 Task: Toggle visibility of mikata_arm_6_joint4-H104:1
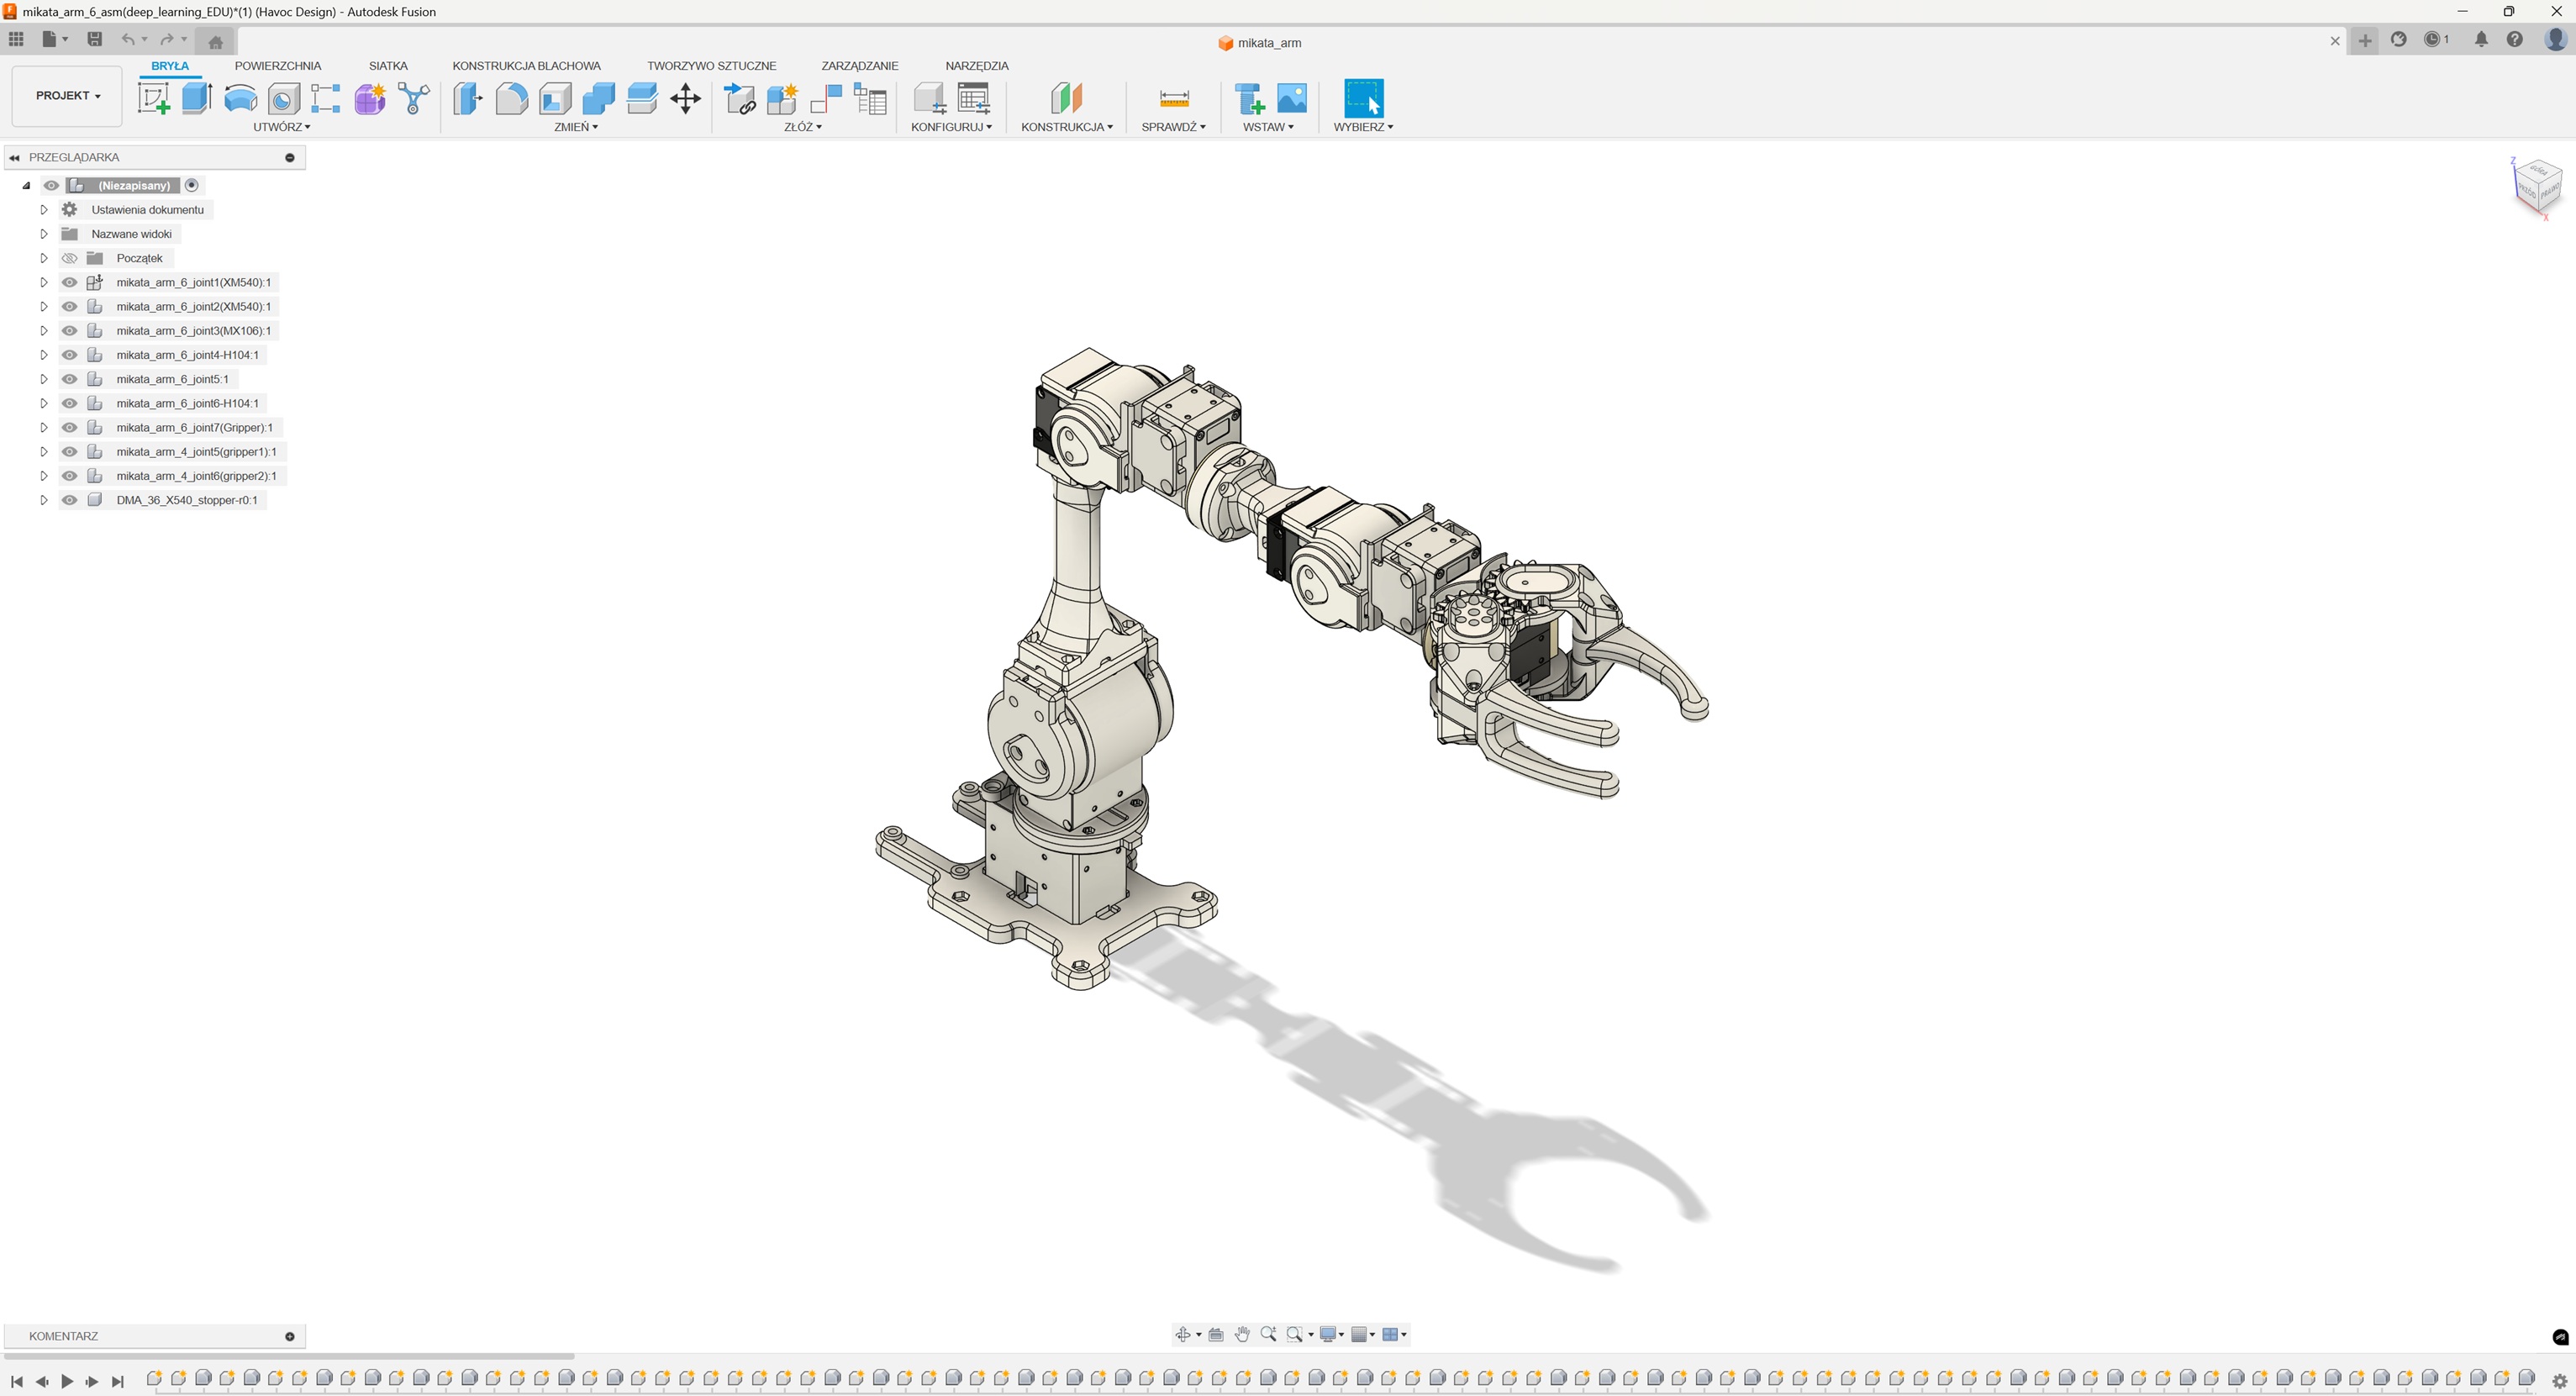(x=70, y=355)
